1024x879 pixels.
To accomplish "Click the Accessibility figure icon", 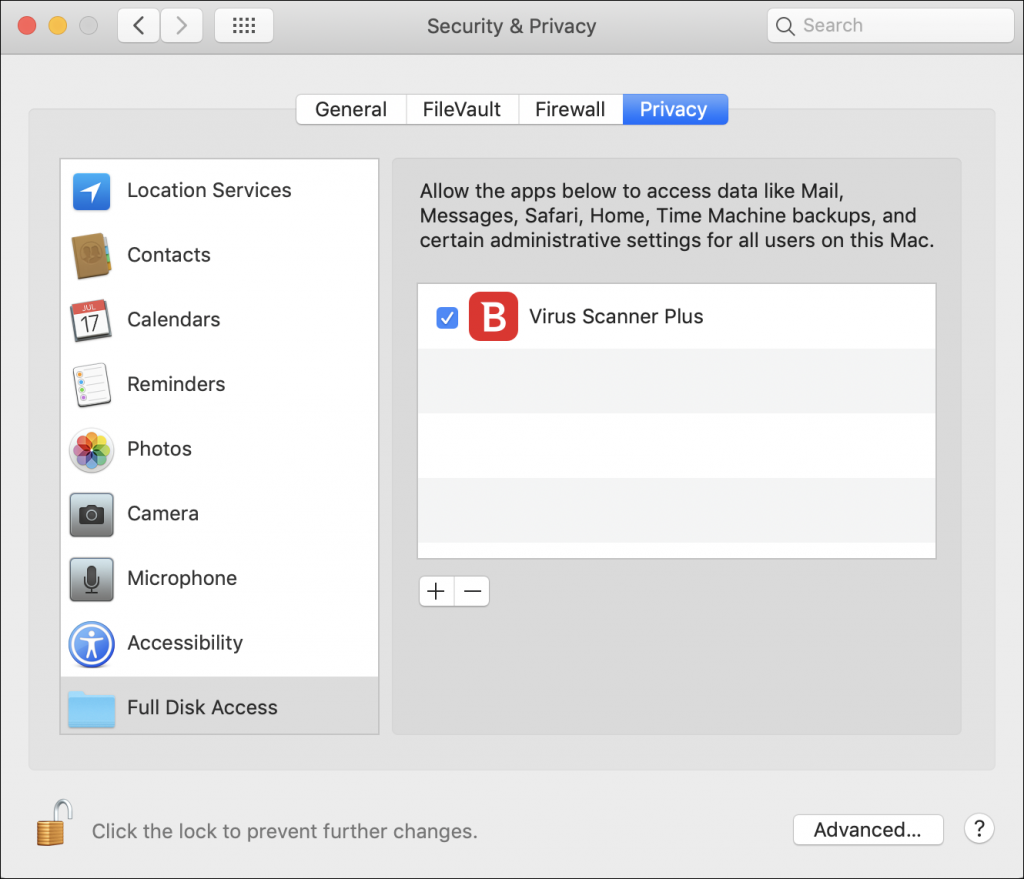I will coord(91,644).
